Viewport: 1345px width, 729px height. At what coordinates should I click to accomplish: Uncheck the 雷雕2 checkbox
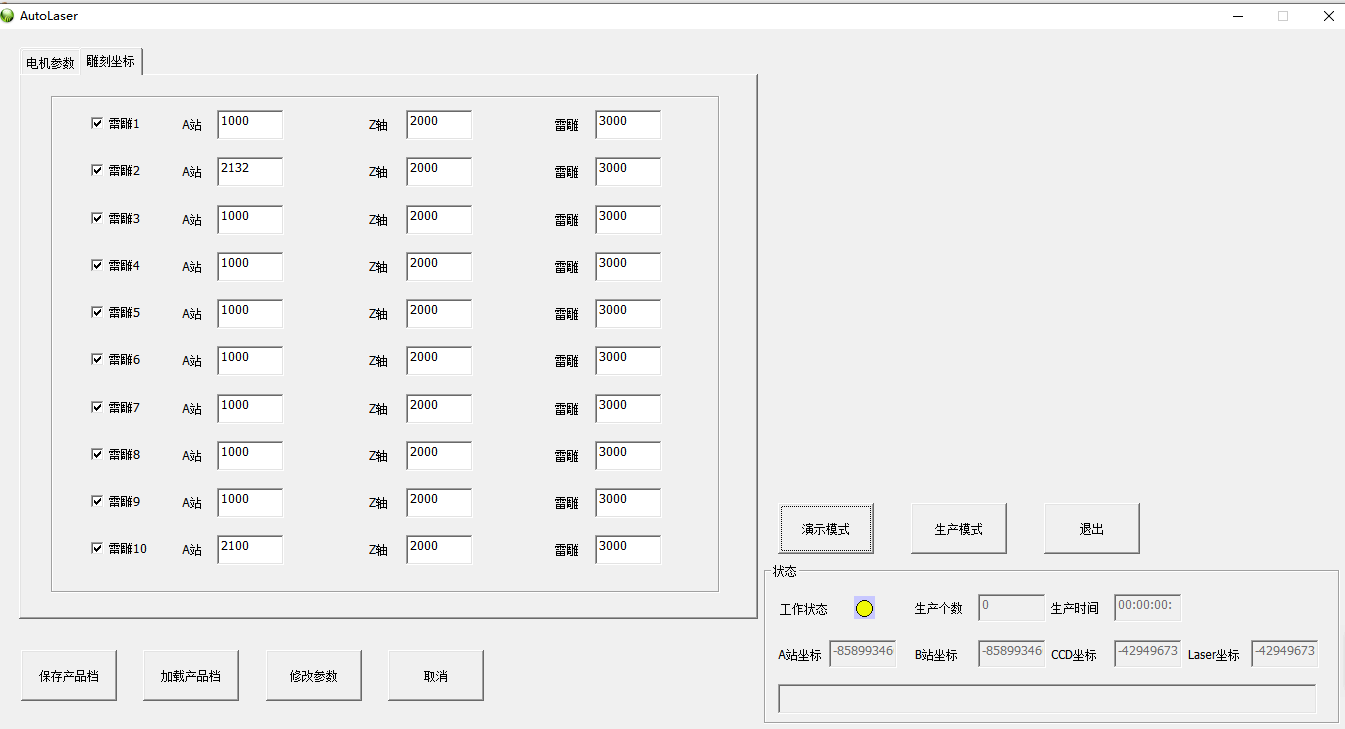[x=97, y=170]
